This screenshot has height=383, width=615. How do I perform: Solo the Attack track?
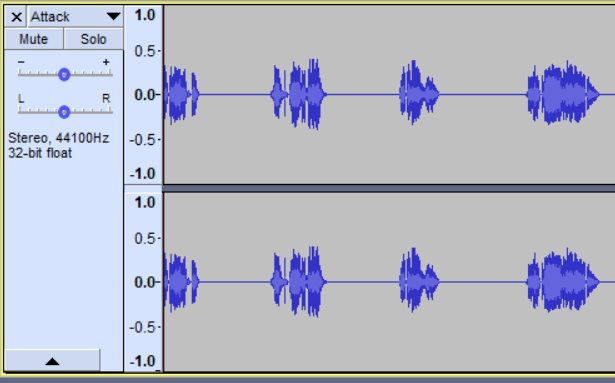click(x=93, y=39)
